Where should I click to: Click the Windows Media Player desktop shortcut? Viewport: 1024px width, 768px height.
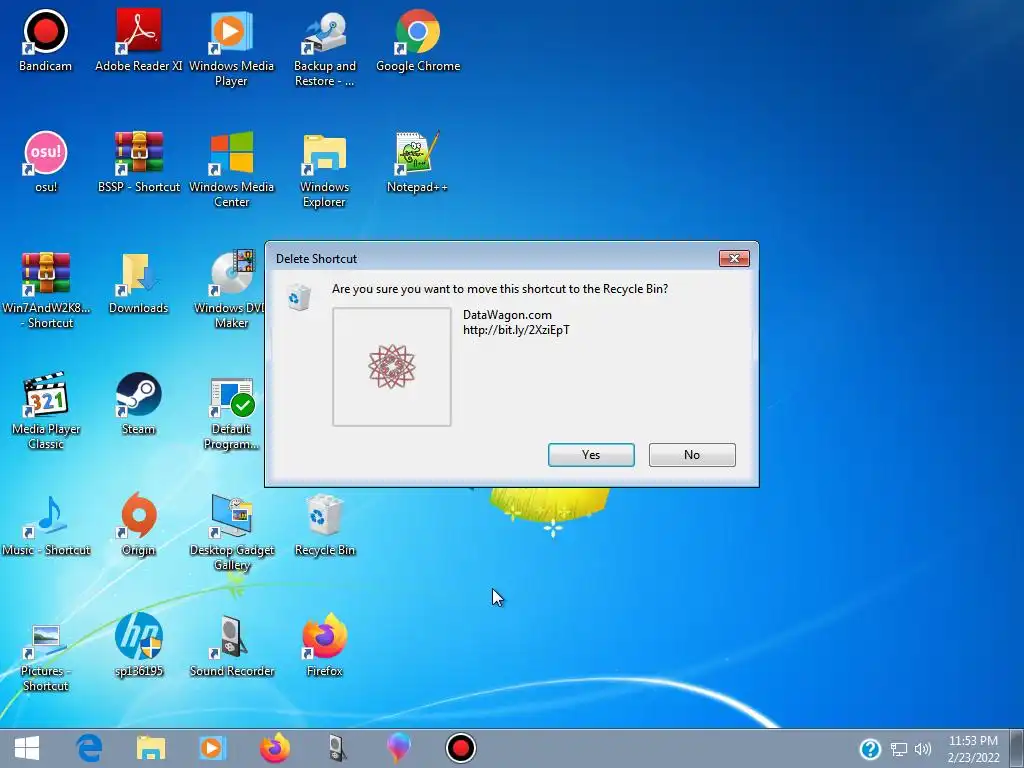(231, 49)
